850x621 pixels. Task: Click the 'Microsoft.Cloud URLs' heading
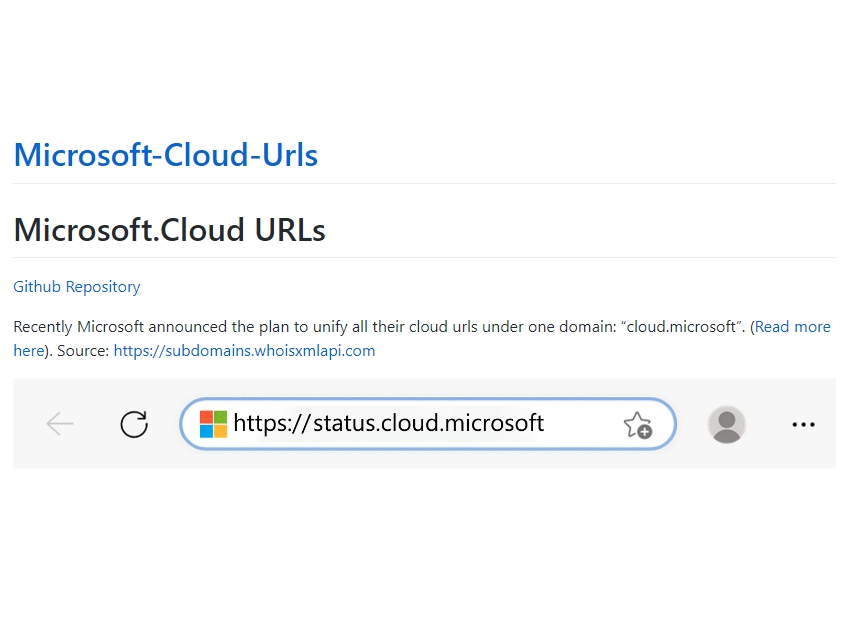[x=169, y=230]
